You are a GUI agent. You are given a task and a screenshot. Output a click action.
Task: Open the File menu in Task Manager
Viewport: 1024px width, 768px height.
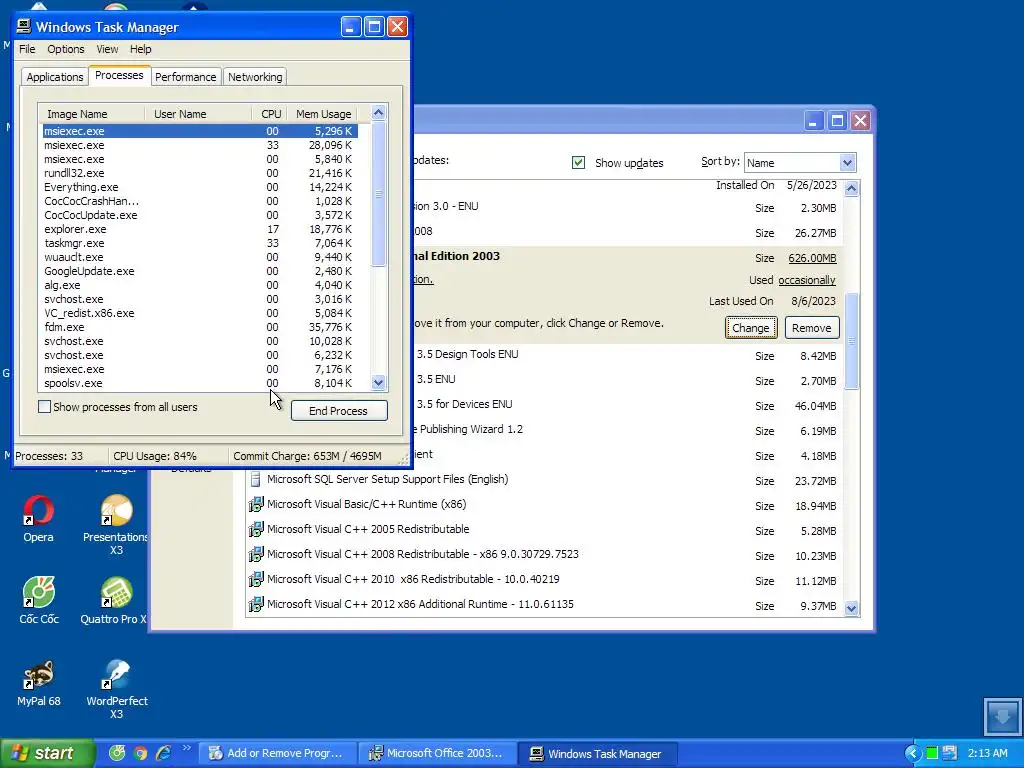pos(27,49)
